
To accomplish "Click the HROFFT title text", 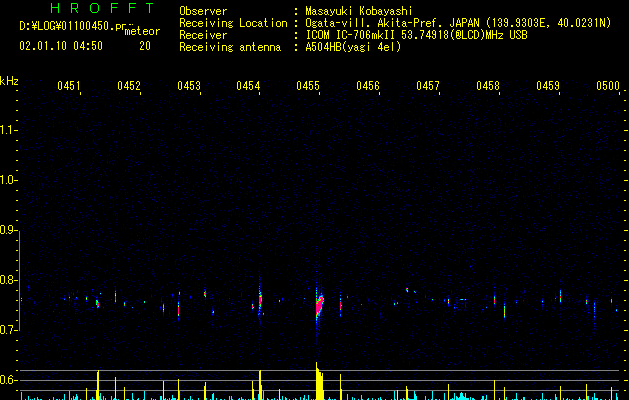I will pos(102,8).
